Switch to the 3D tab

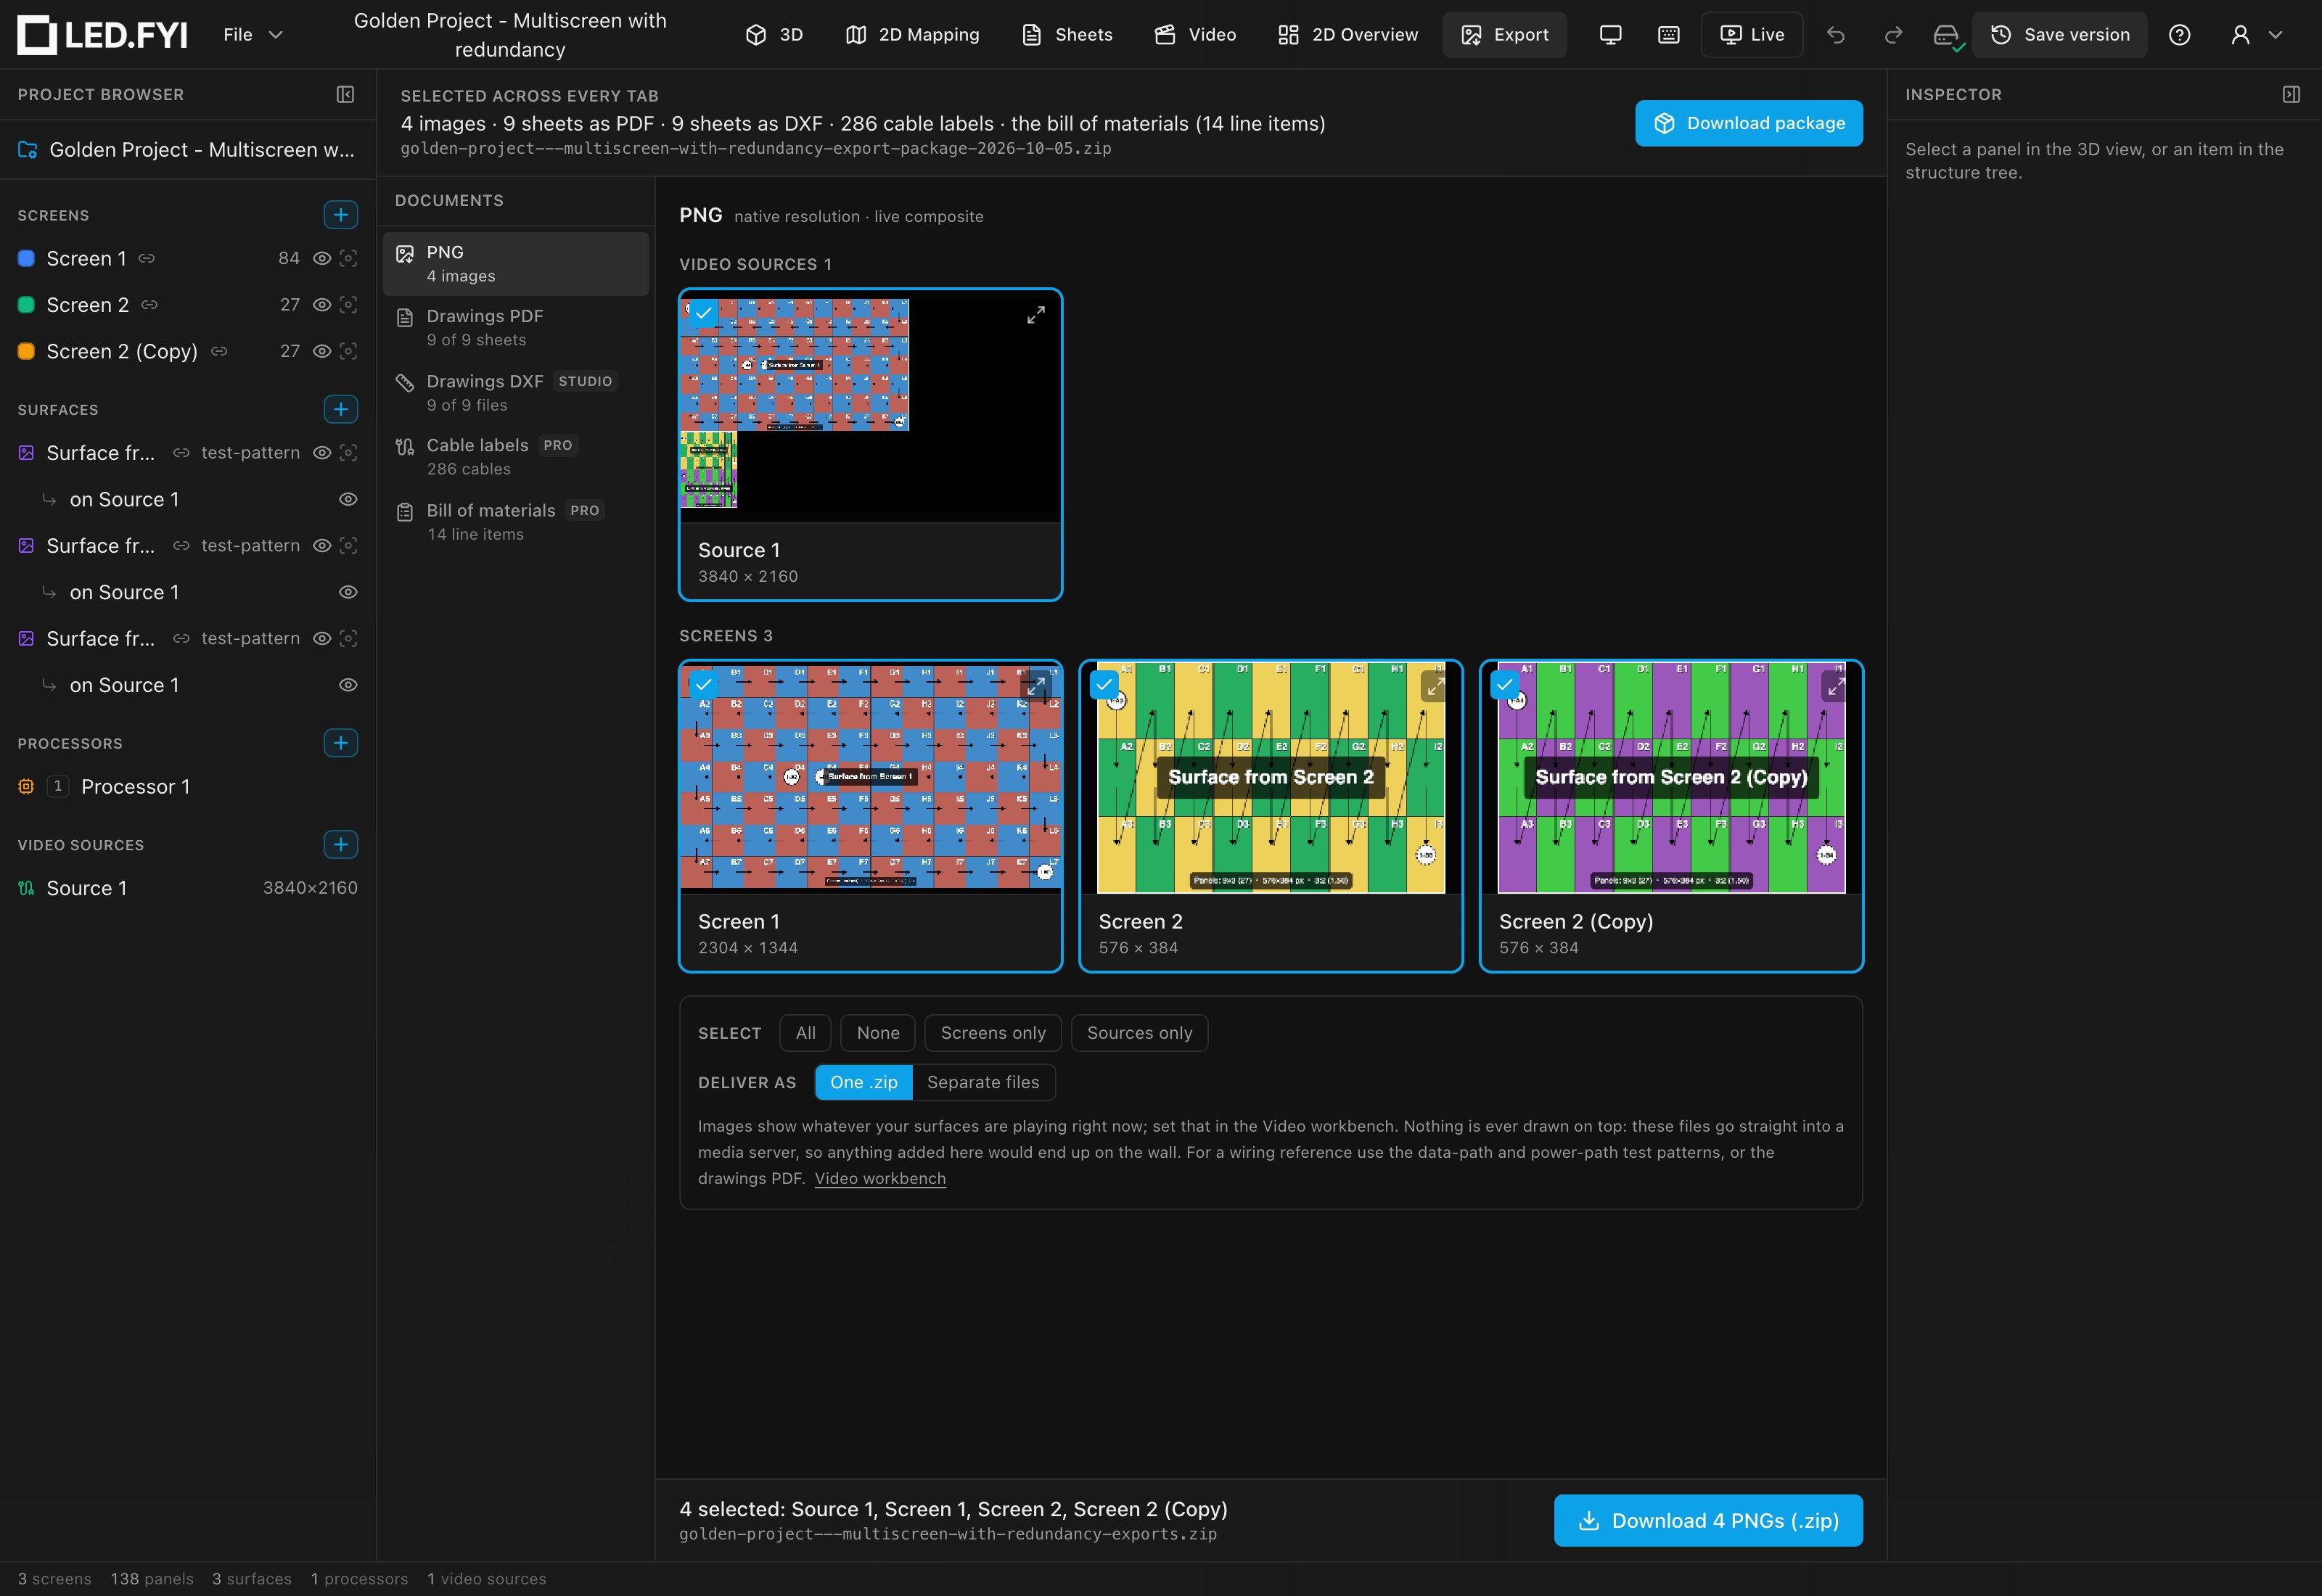(774, 35)
